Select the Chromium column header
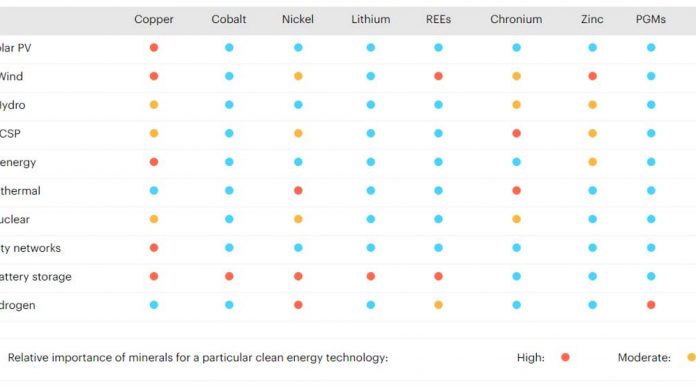Screen dimensions: 696x385 tap(516, 19)
